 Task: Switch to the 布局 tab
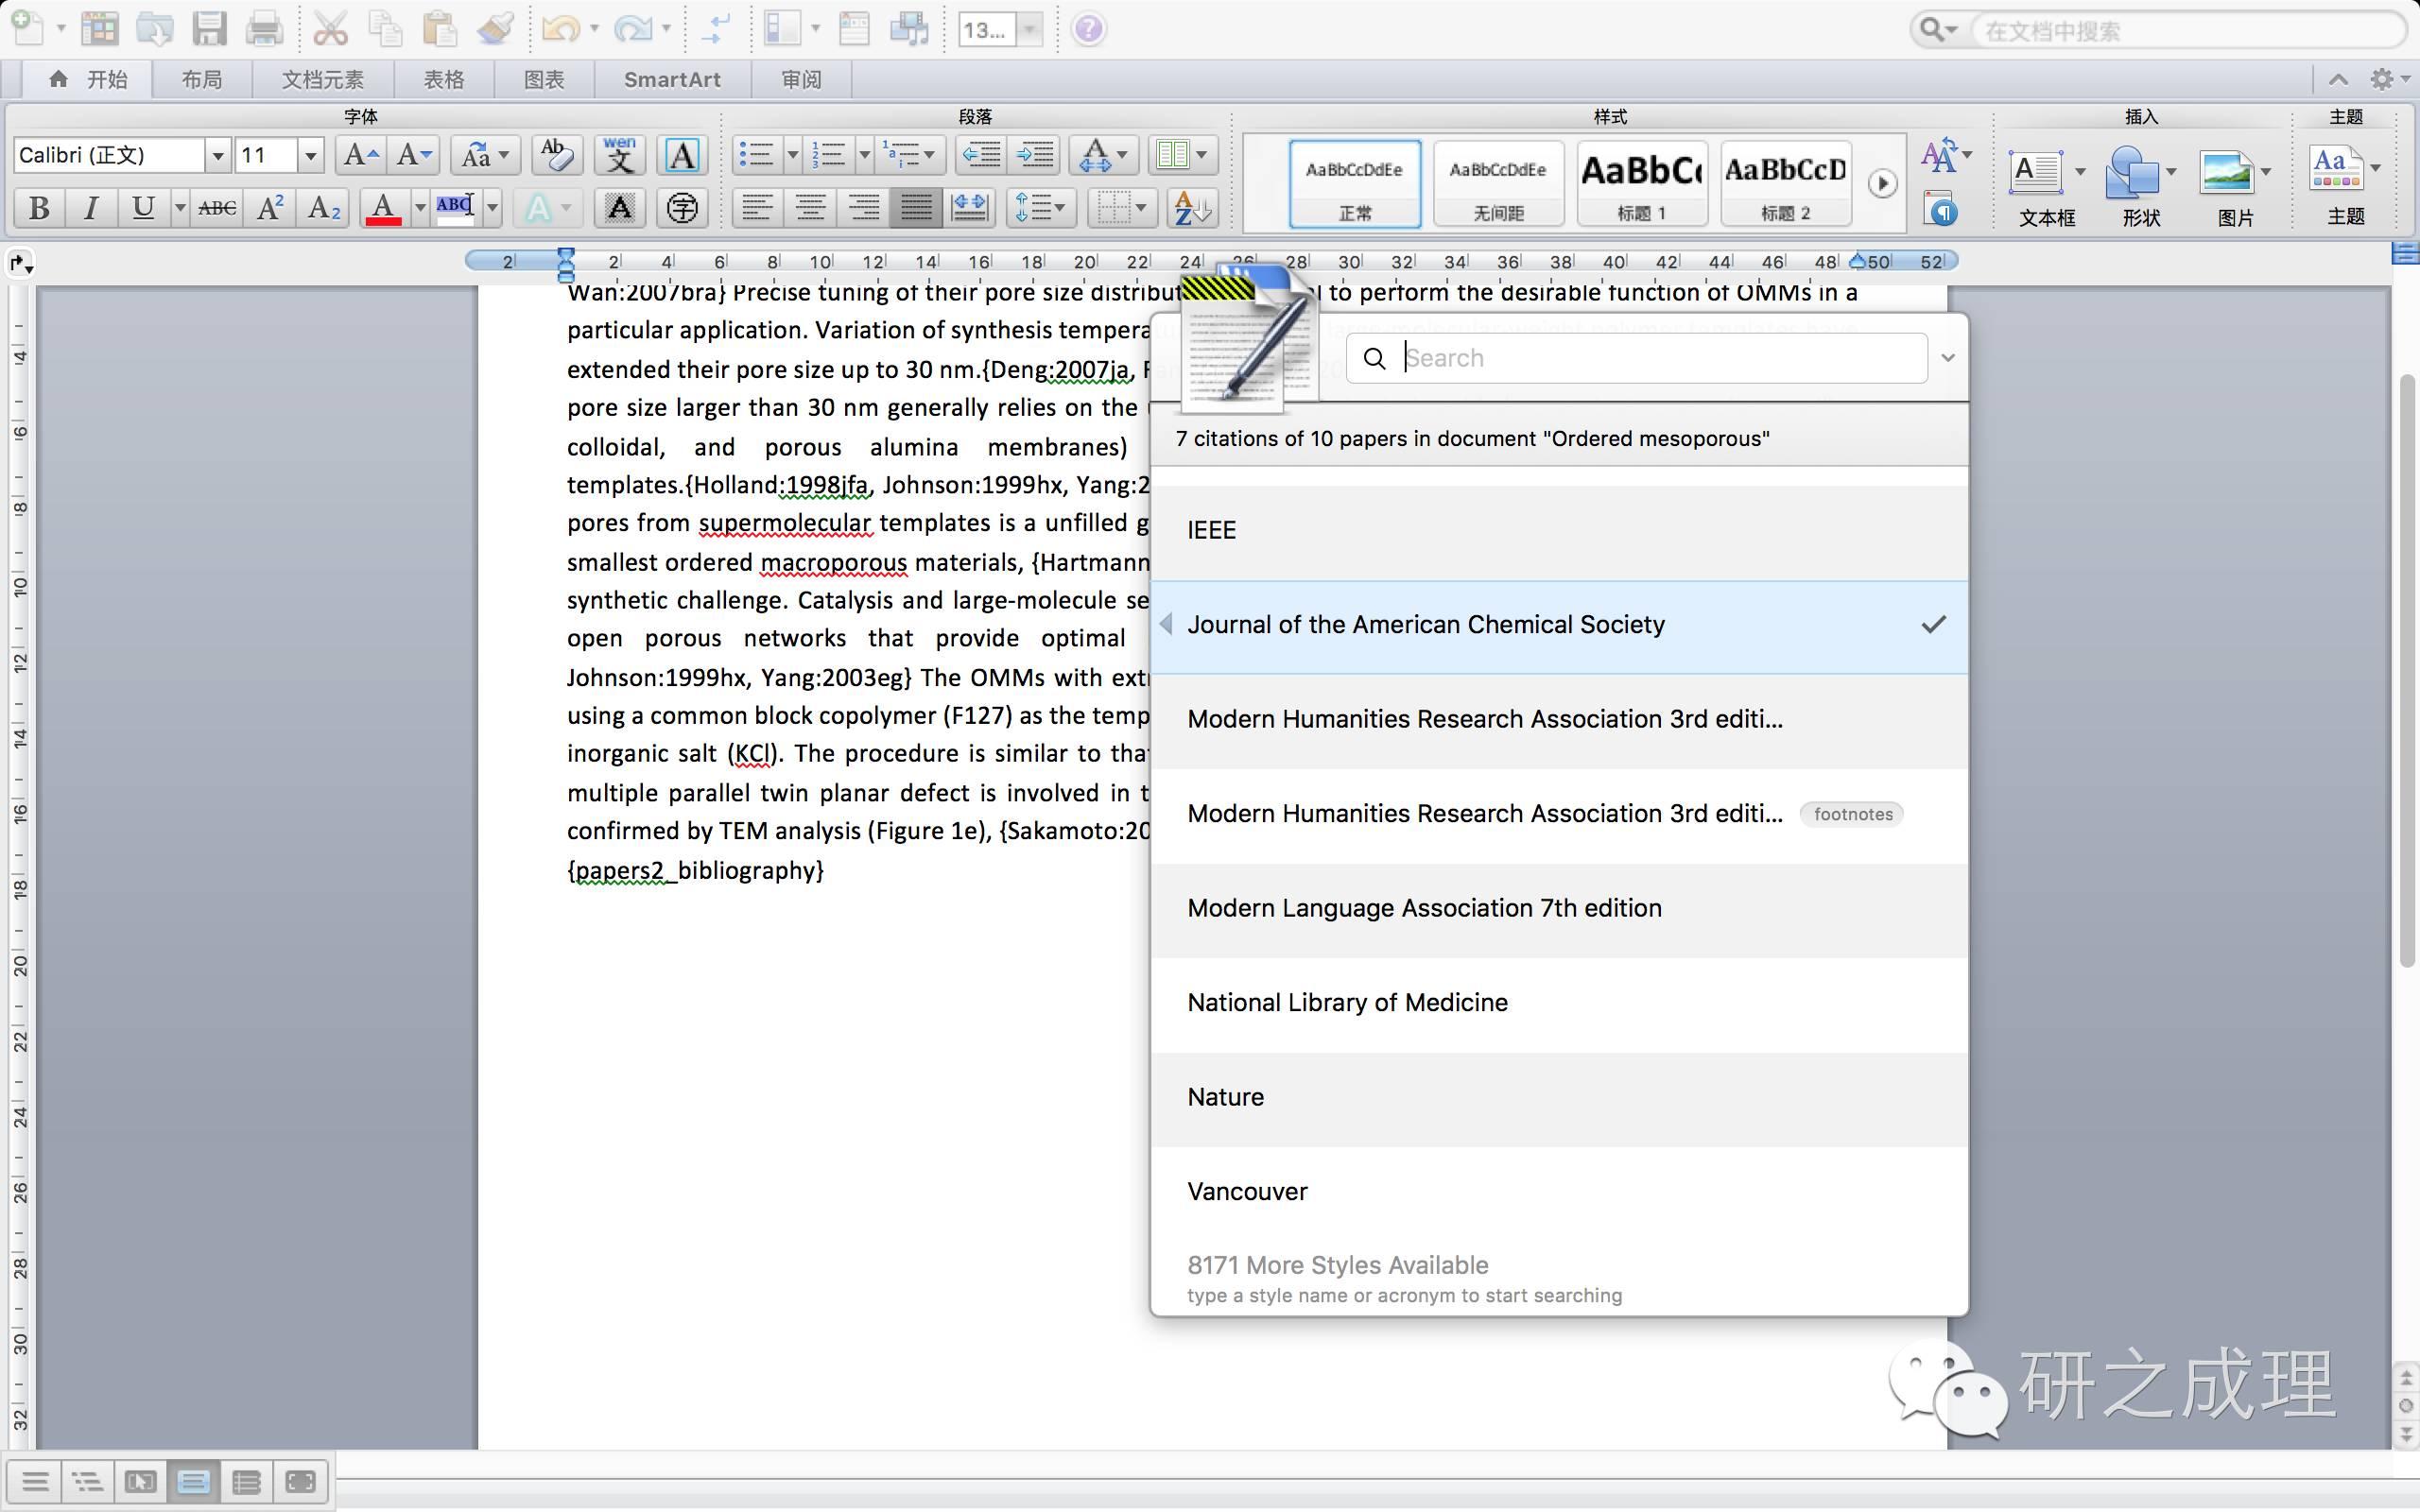tap(201, 79)
